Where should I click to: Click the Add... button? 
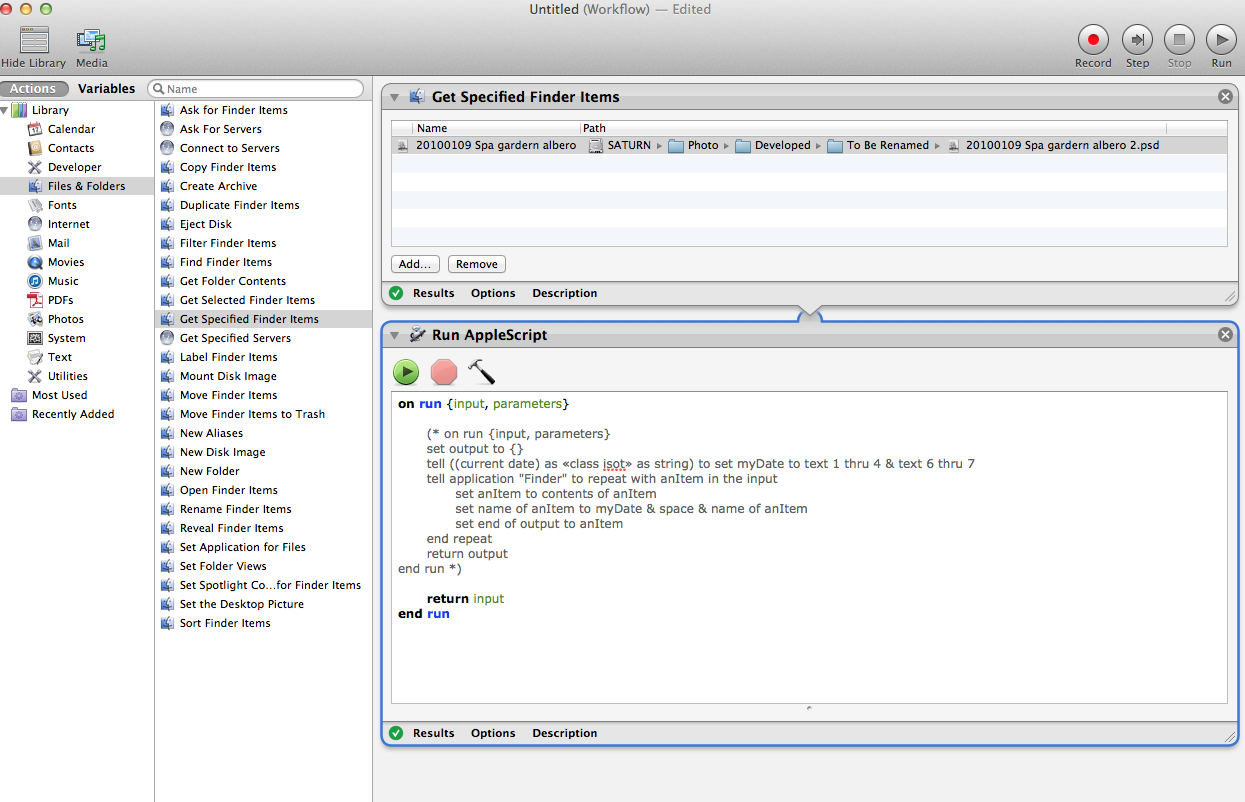(x=415, y=264)
